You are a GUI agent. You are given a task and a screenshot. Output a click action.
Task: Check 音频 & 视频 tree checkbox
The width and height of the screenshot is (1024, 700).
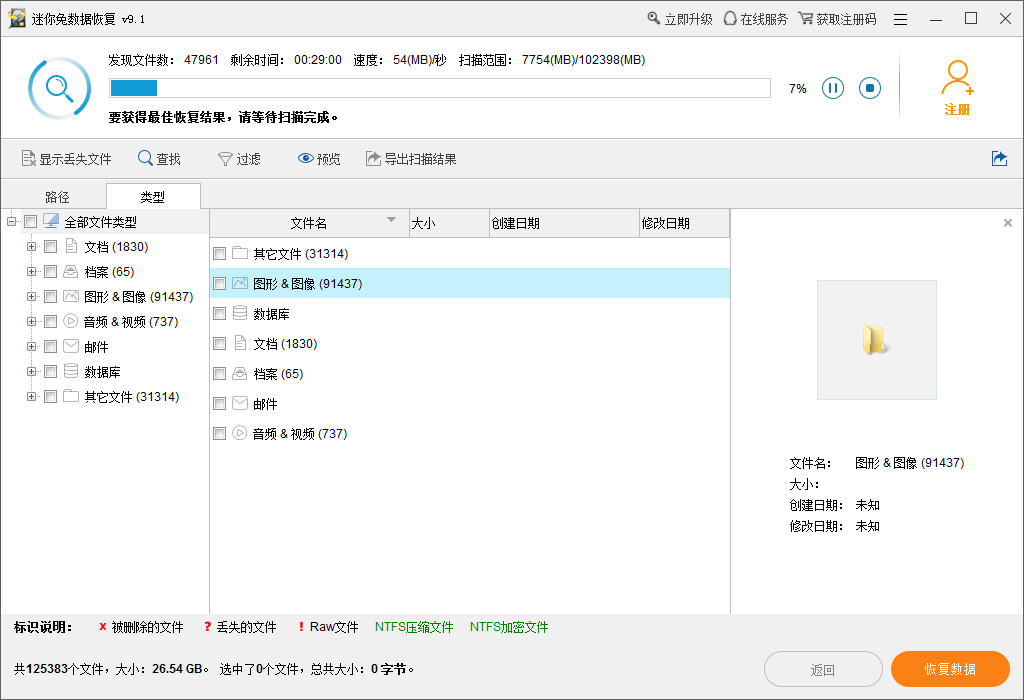[50, 321]
